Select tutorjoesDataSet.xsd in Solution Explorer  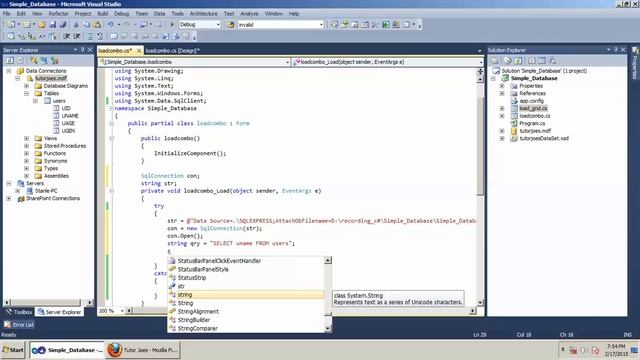coord(544,138)
